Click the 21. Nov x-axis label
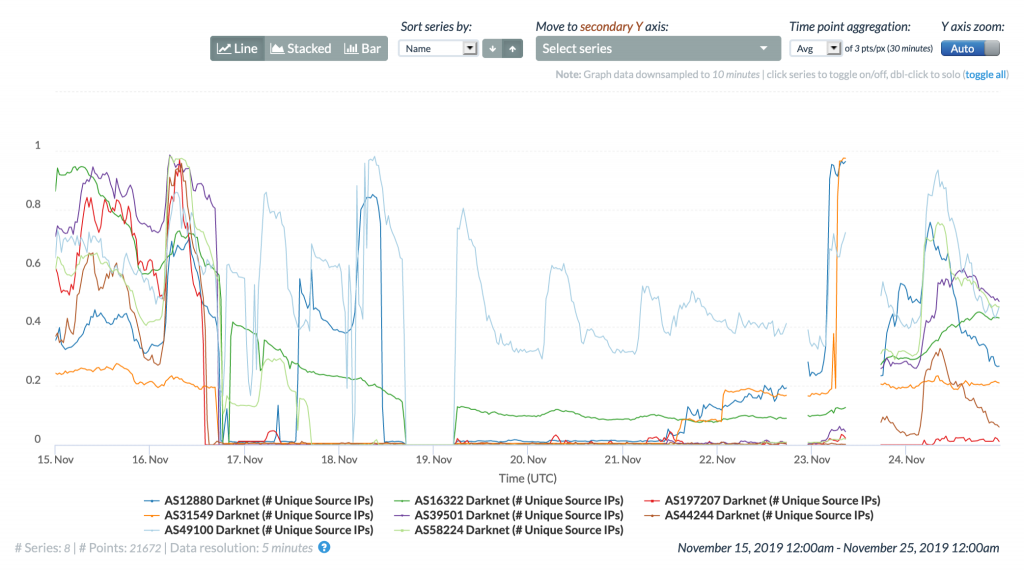The width and height of the screenshot is (1024, 571). pos(622,460)
